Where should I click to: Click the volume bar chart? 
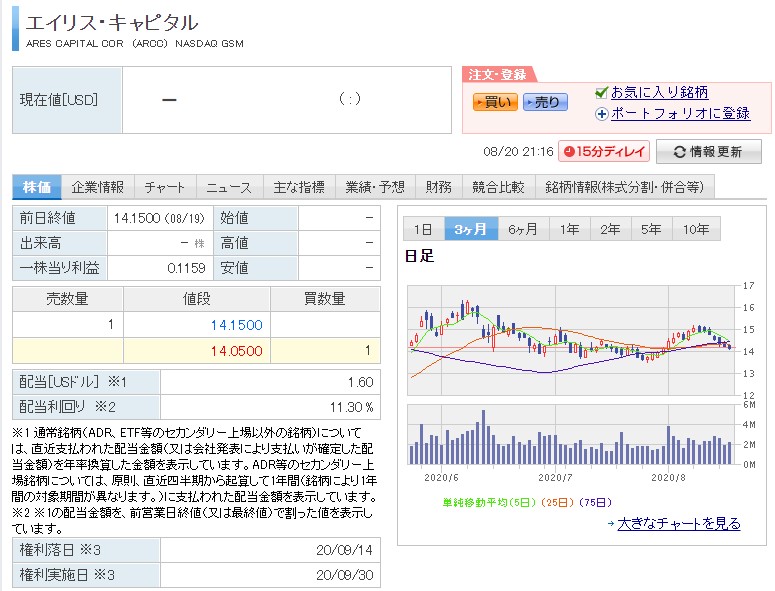click(x=572, y=435)
